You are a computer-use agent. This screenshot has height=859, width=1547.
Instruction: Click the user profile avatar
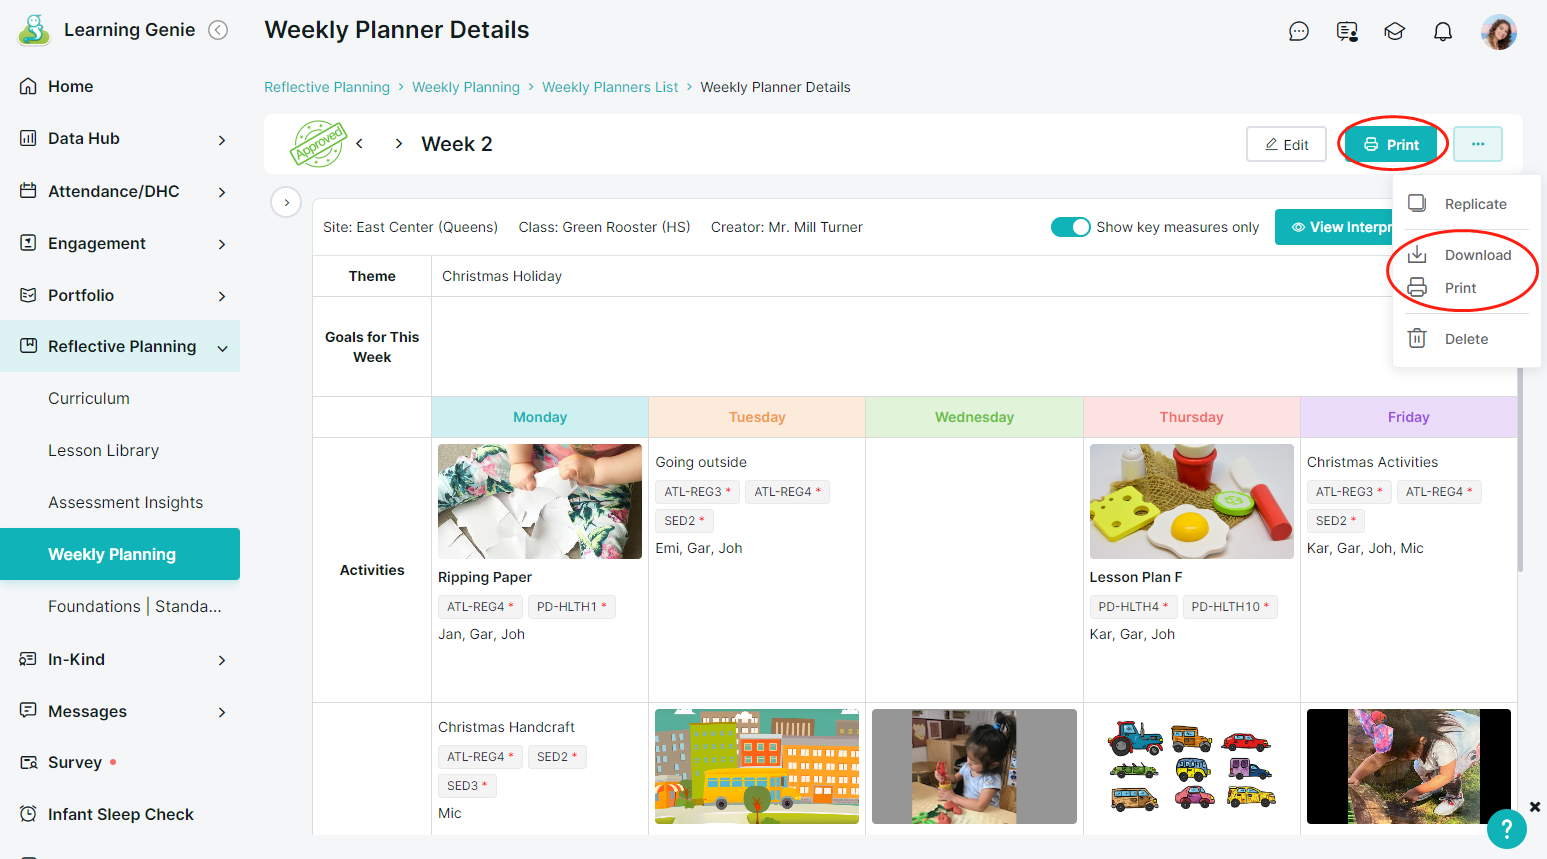point(1499,31)
